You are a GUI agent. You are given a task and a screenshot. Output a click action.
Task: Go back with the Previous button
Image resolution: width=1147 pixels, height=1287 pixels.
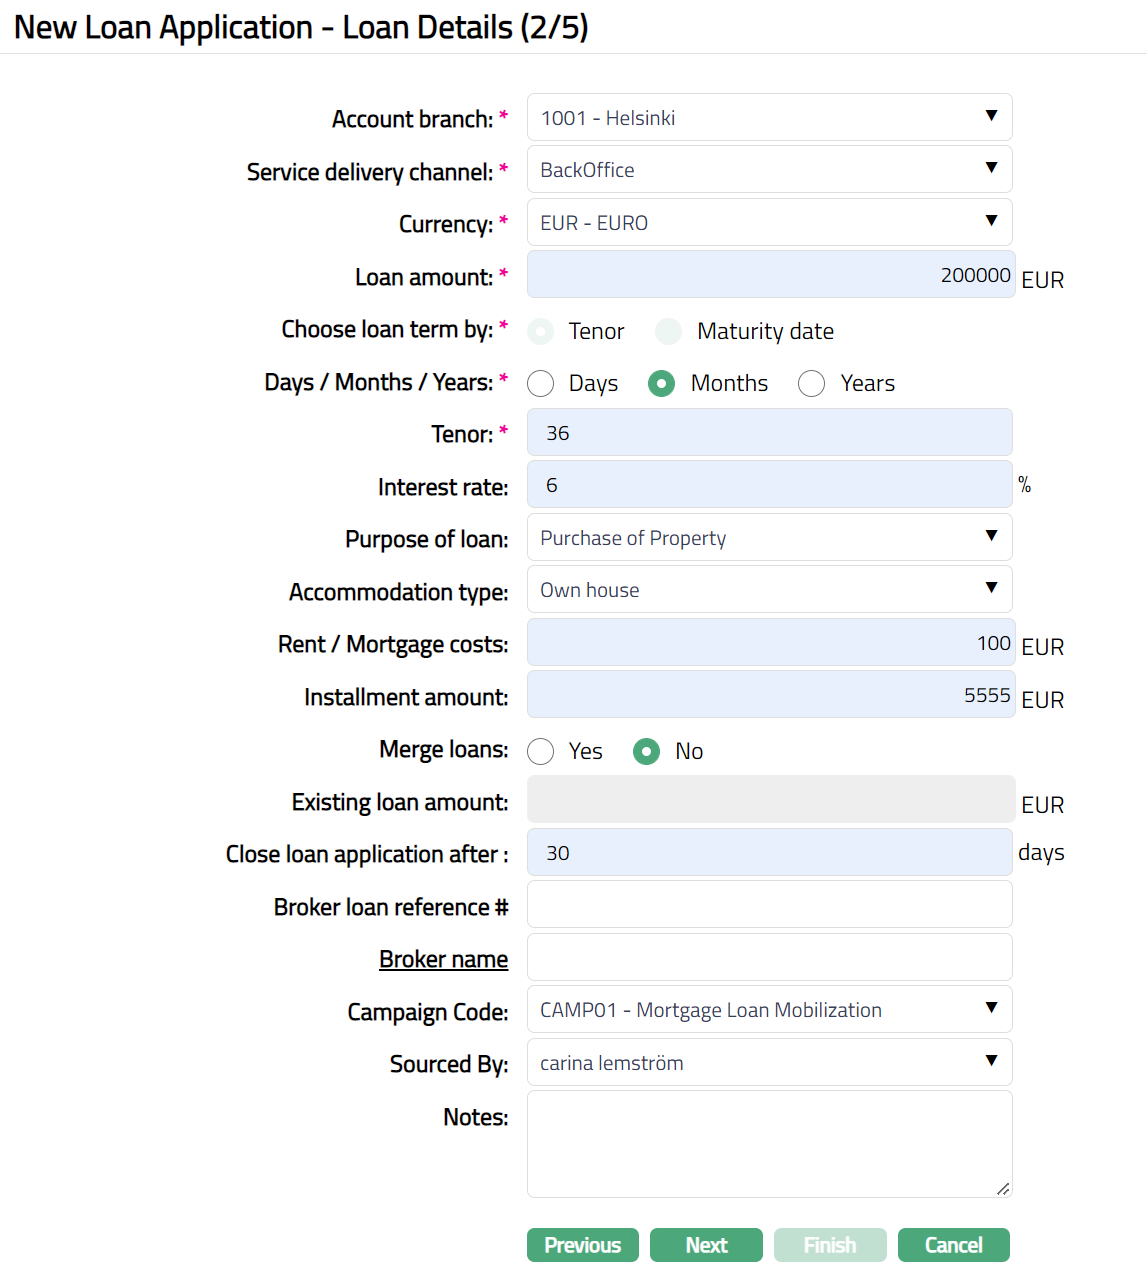tap(582, 1245)
